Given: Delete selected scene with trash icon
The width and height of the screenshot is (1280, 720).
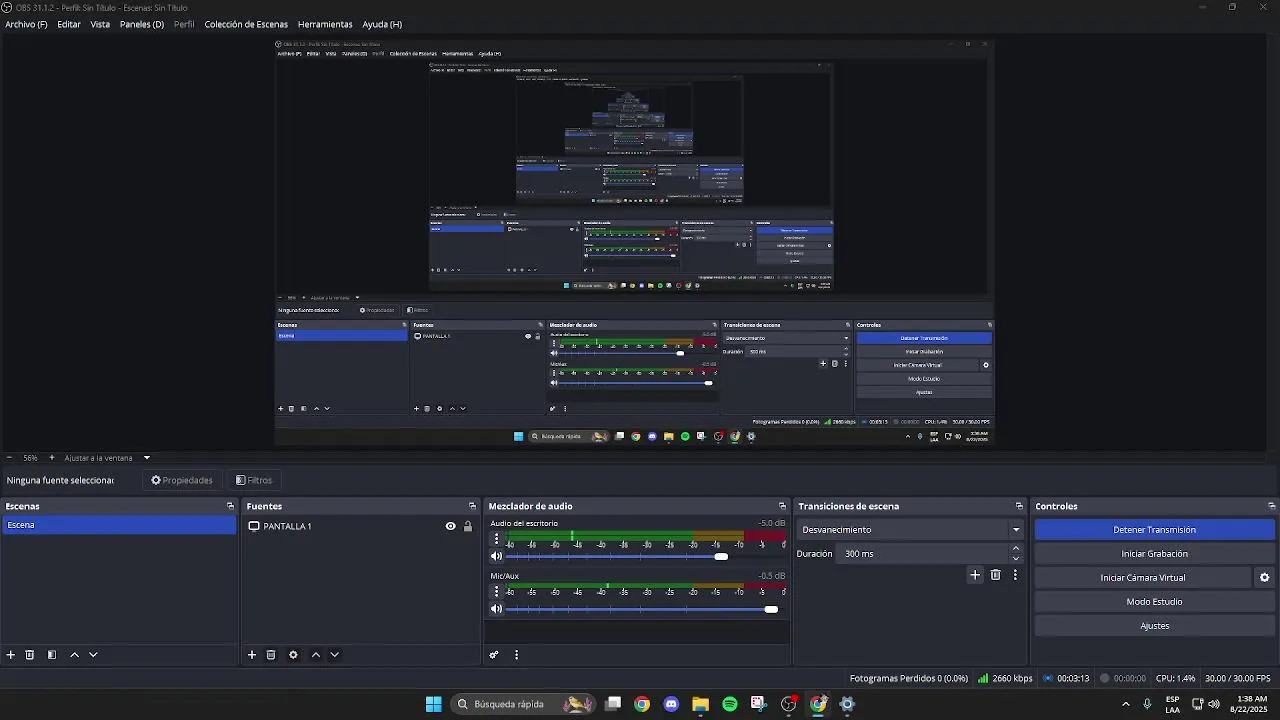Looking at the screenshot, I should click(x=30, y=655).
